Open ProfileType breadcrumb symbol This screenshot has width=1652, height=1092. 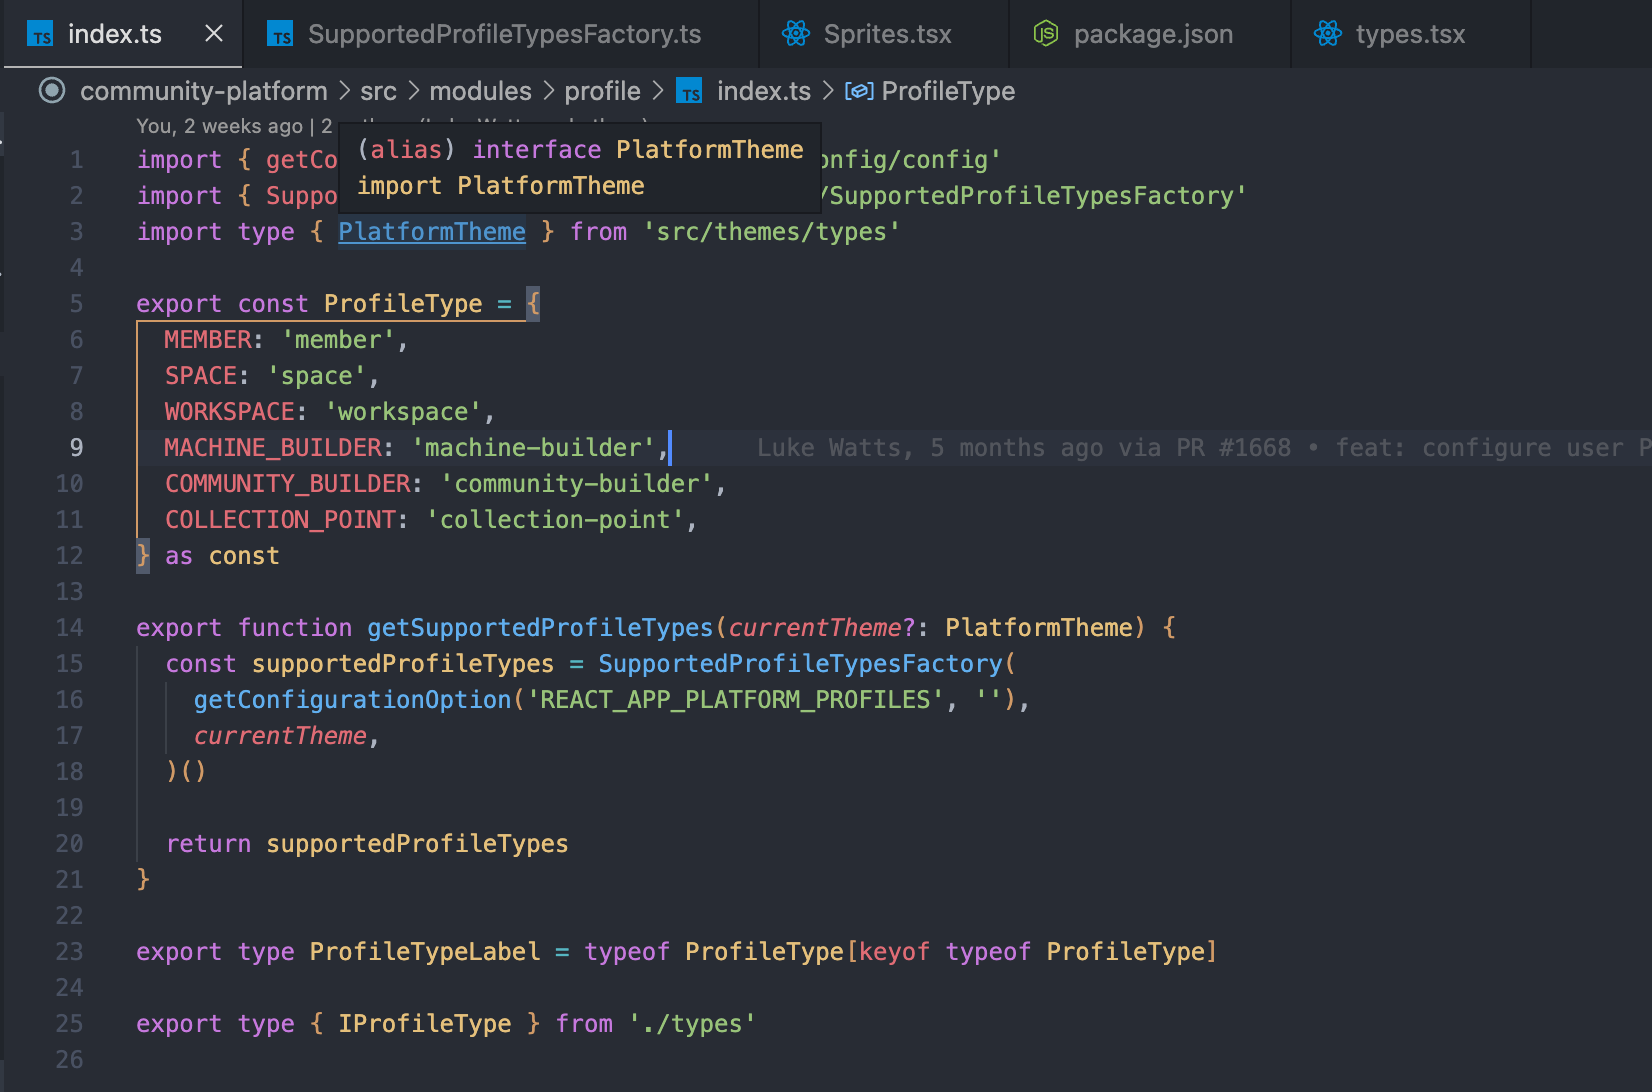pyautogui.click(x=948, y=91)
